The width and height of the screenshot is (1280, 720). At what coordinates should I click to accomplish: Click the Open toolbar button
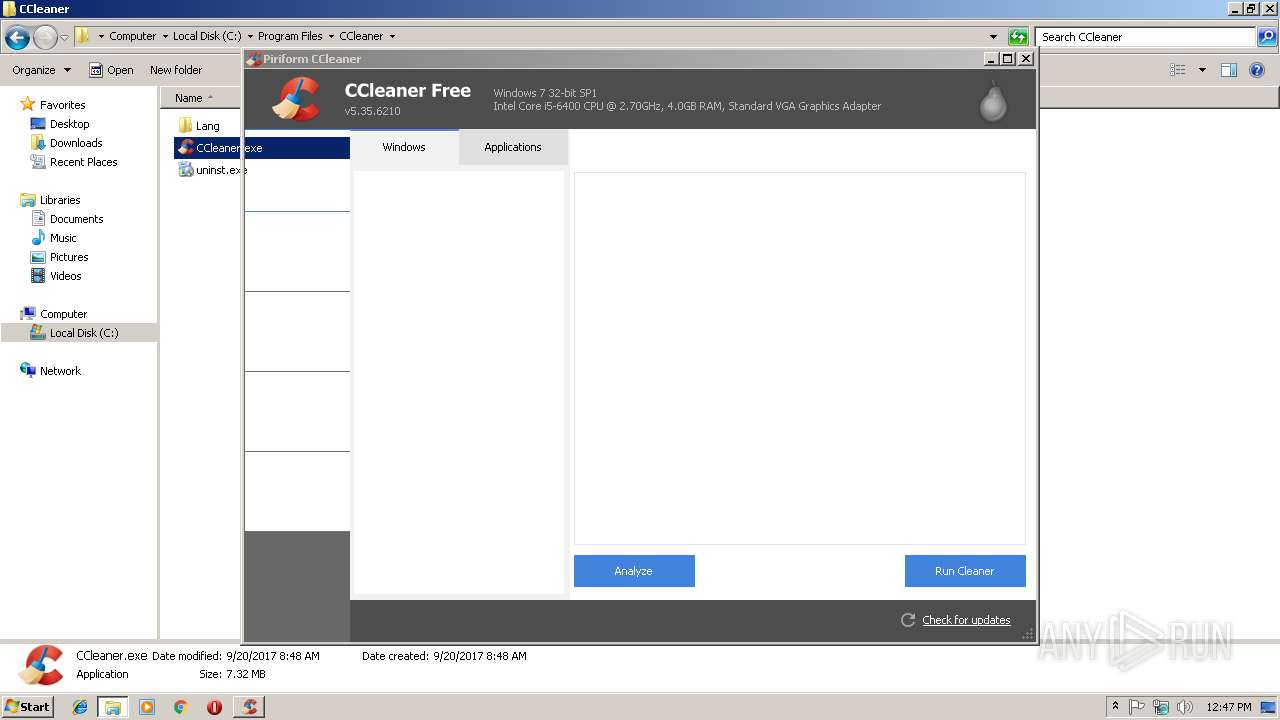click(x=111, y=70)
